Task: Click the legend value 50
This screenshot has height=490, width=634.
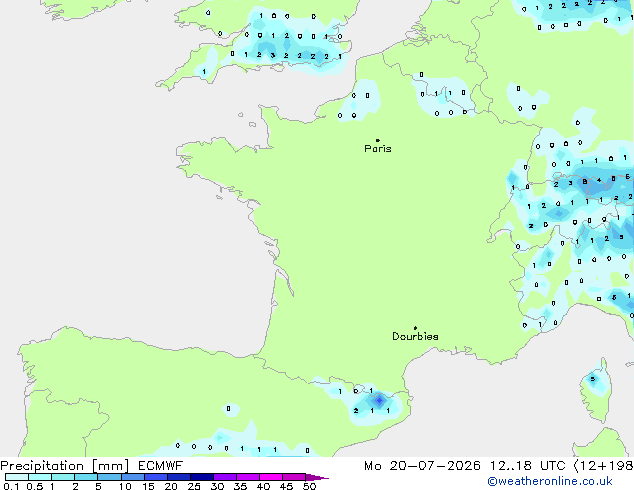Action: [309, 486]
